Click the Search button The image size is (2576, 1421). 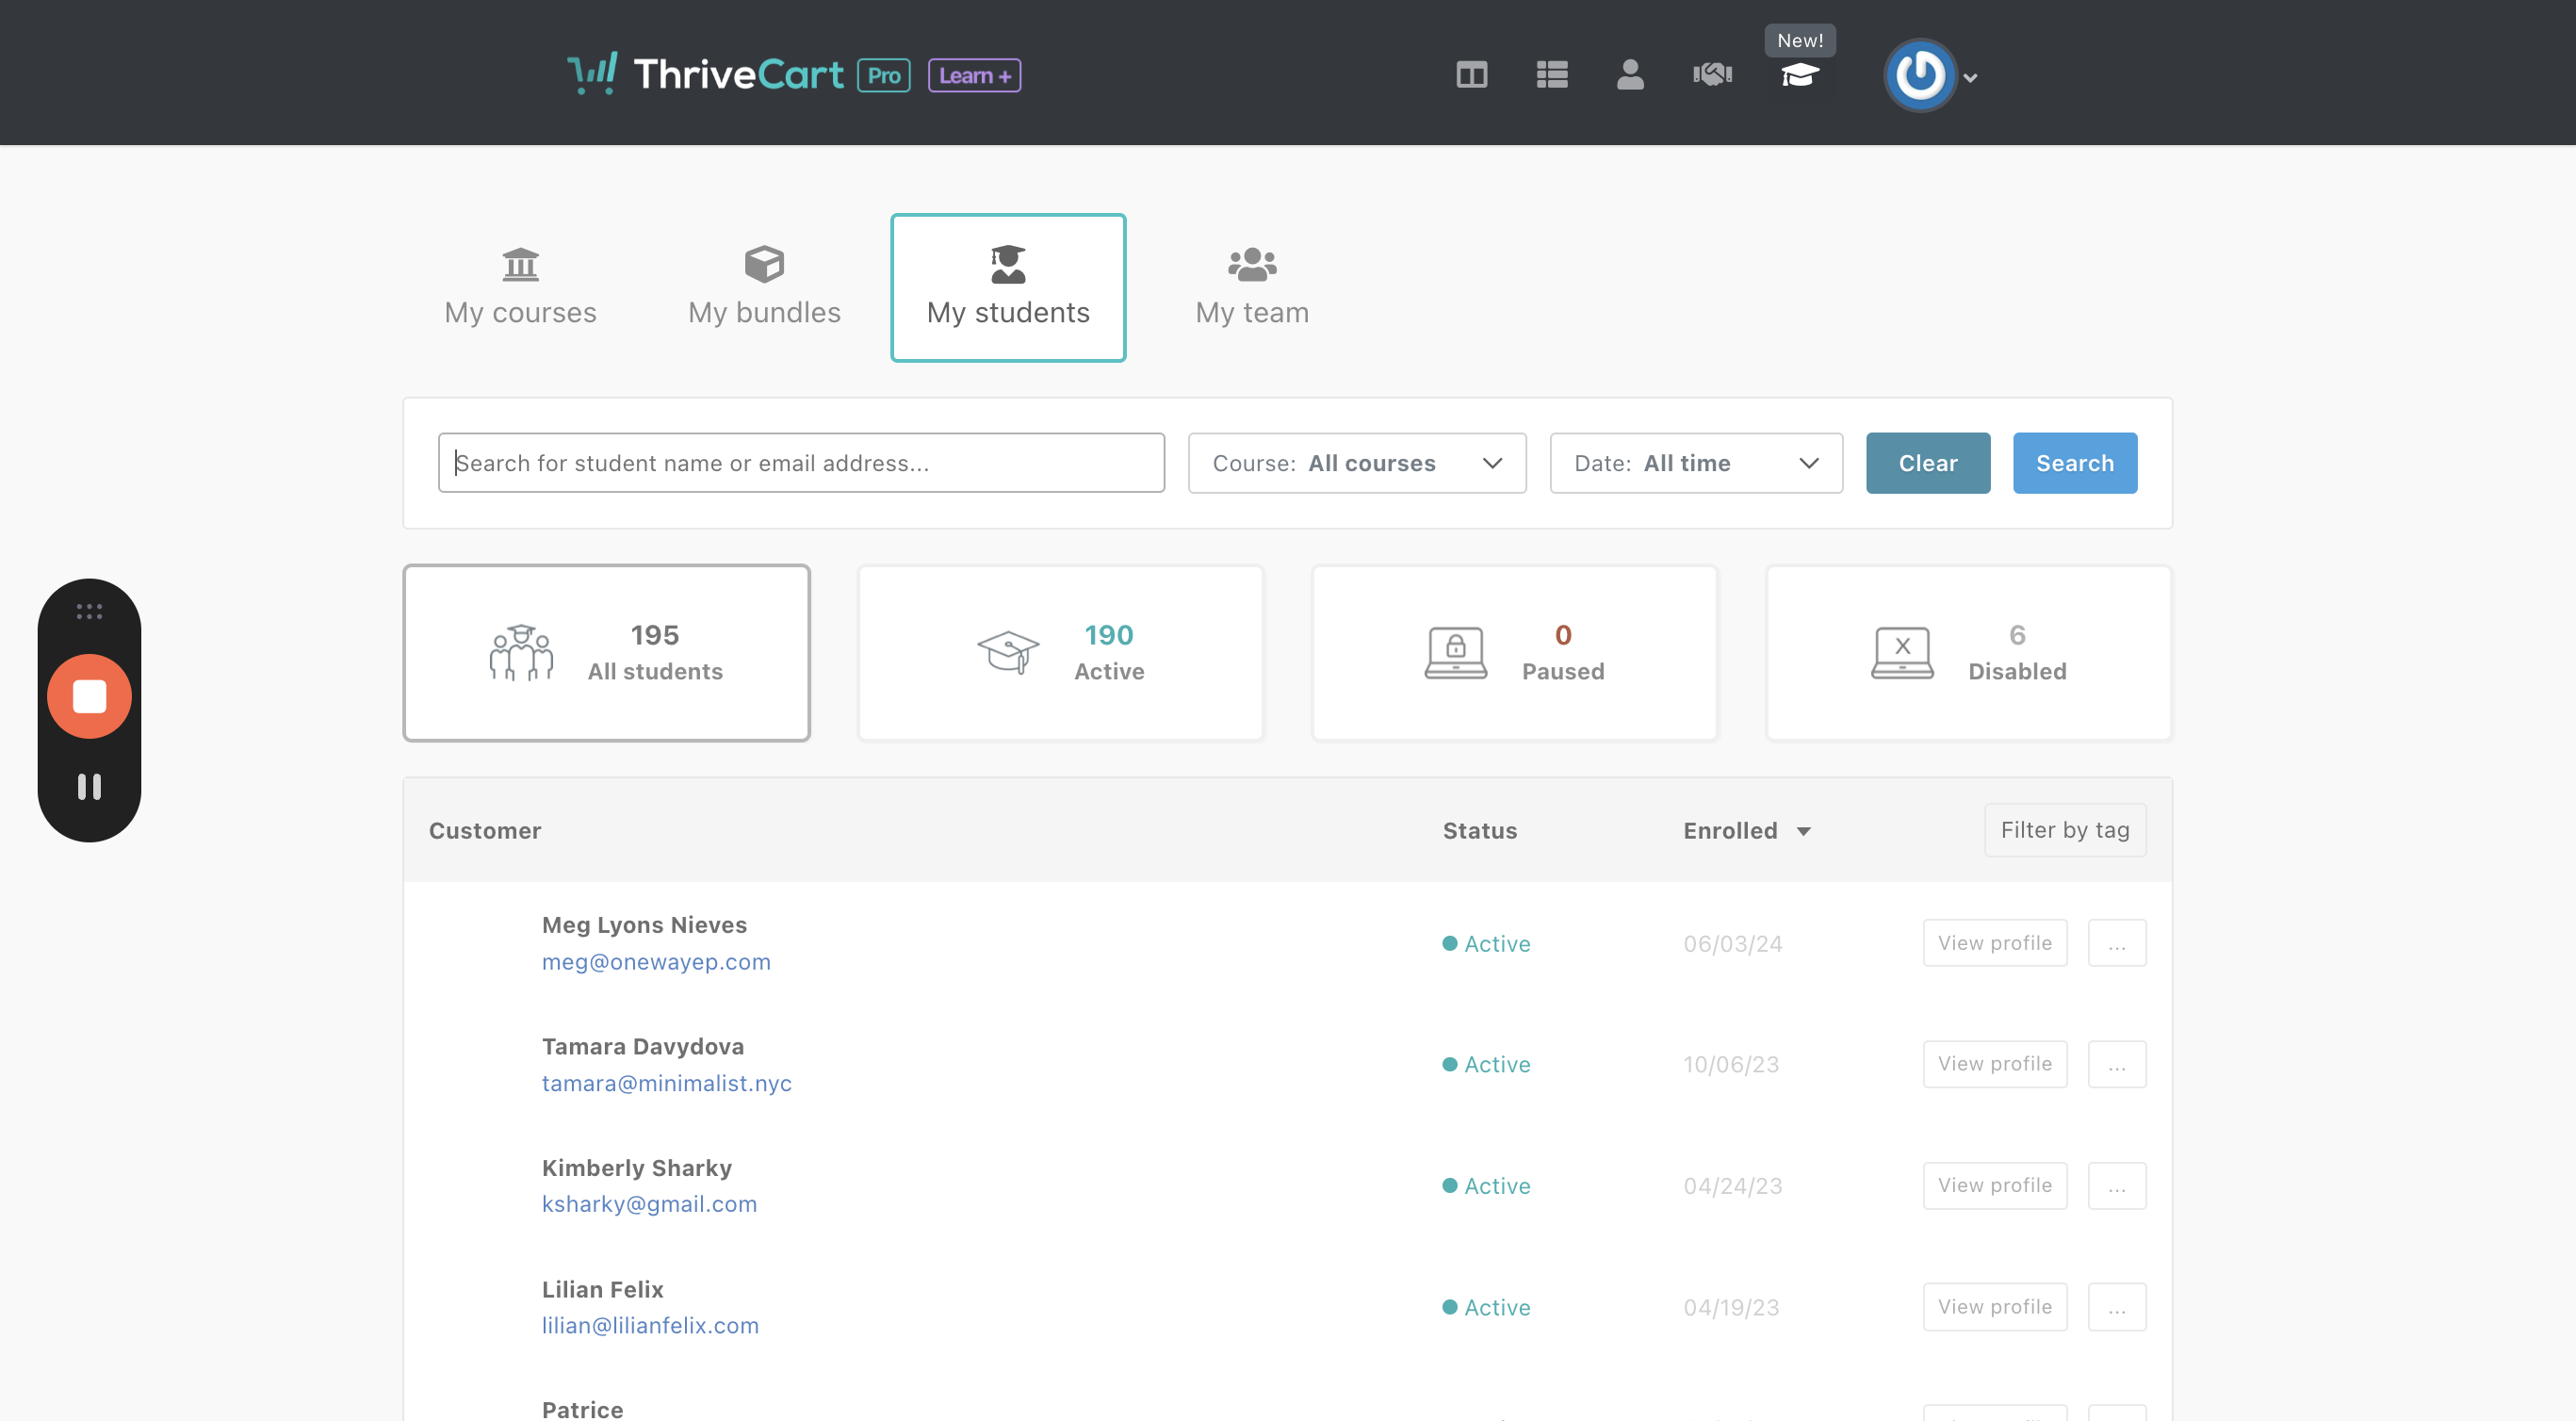2074,463
